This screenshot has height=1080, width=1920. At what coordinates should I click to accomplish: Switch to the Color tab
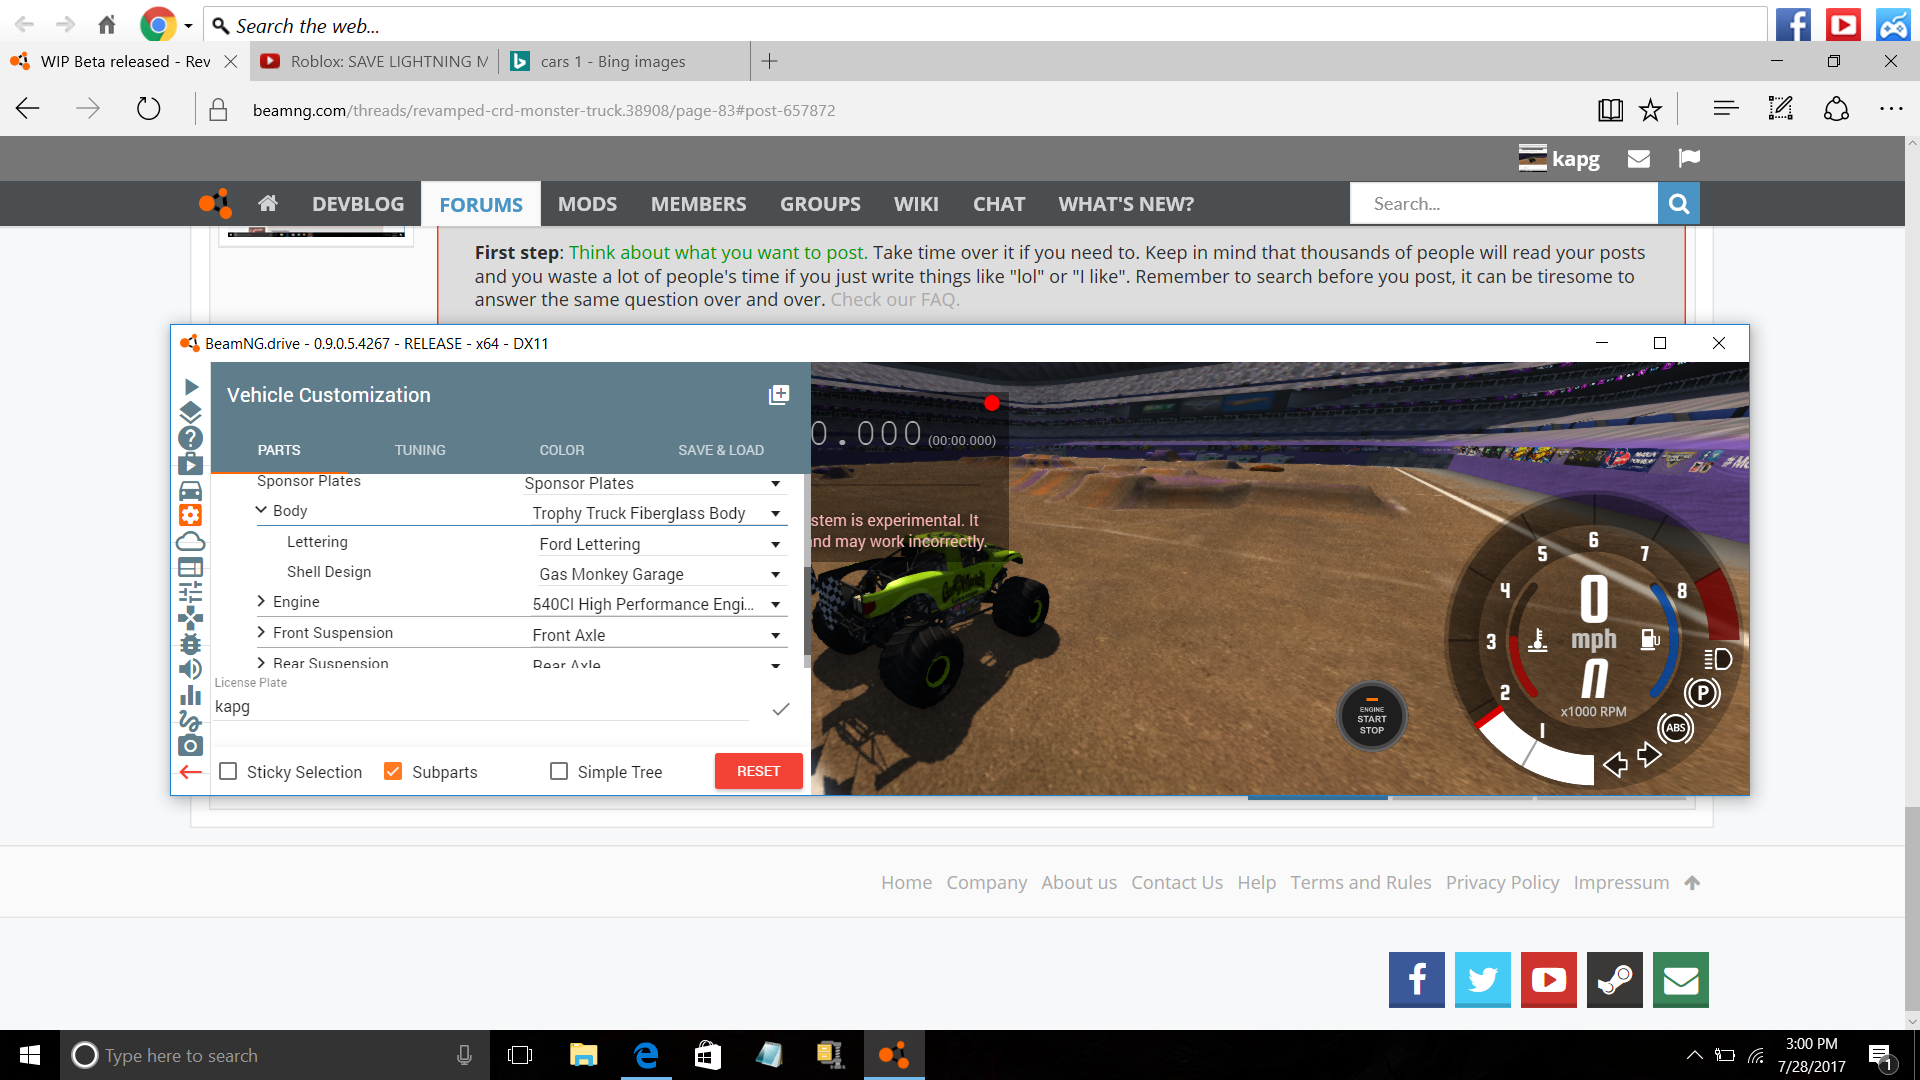[x=562, y=450]
